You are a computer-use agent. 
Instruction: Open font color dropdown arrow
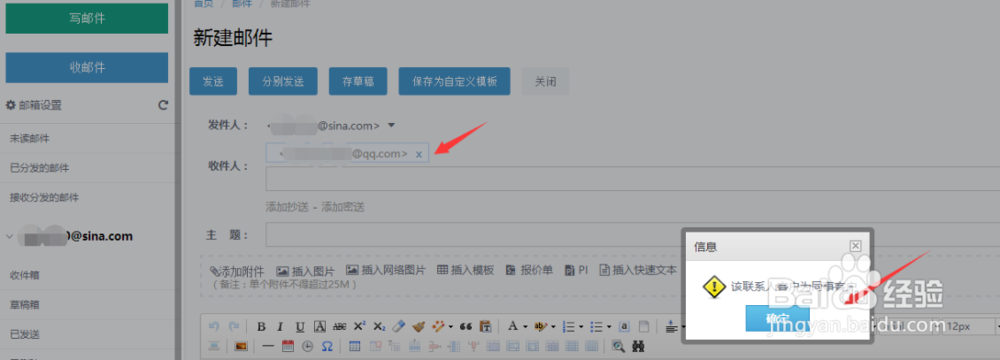click(x=526, y=326)
